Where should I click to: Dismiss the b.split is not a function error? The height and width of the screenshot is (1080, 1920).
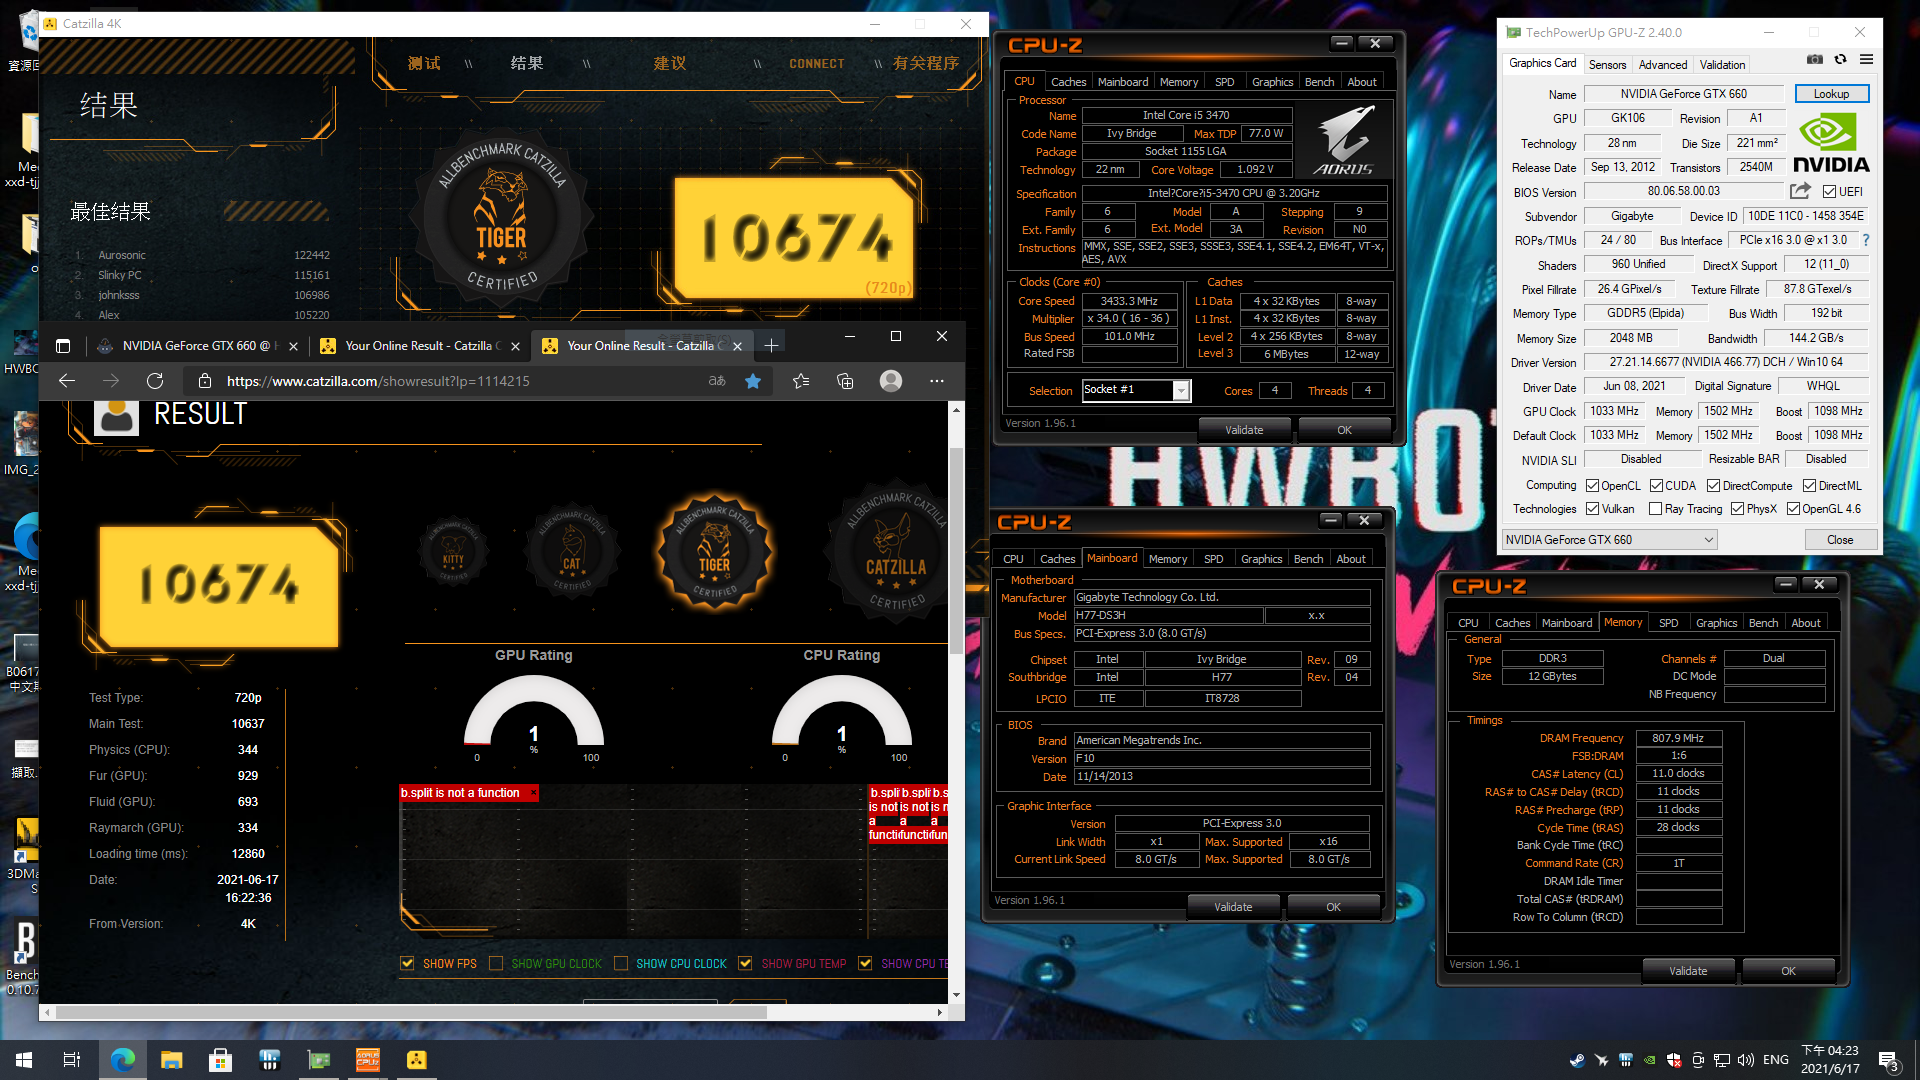pyautogui.click(x=533, y=793)
